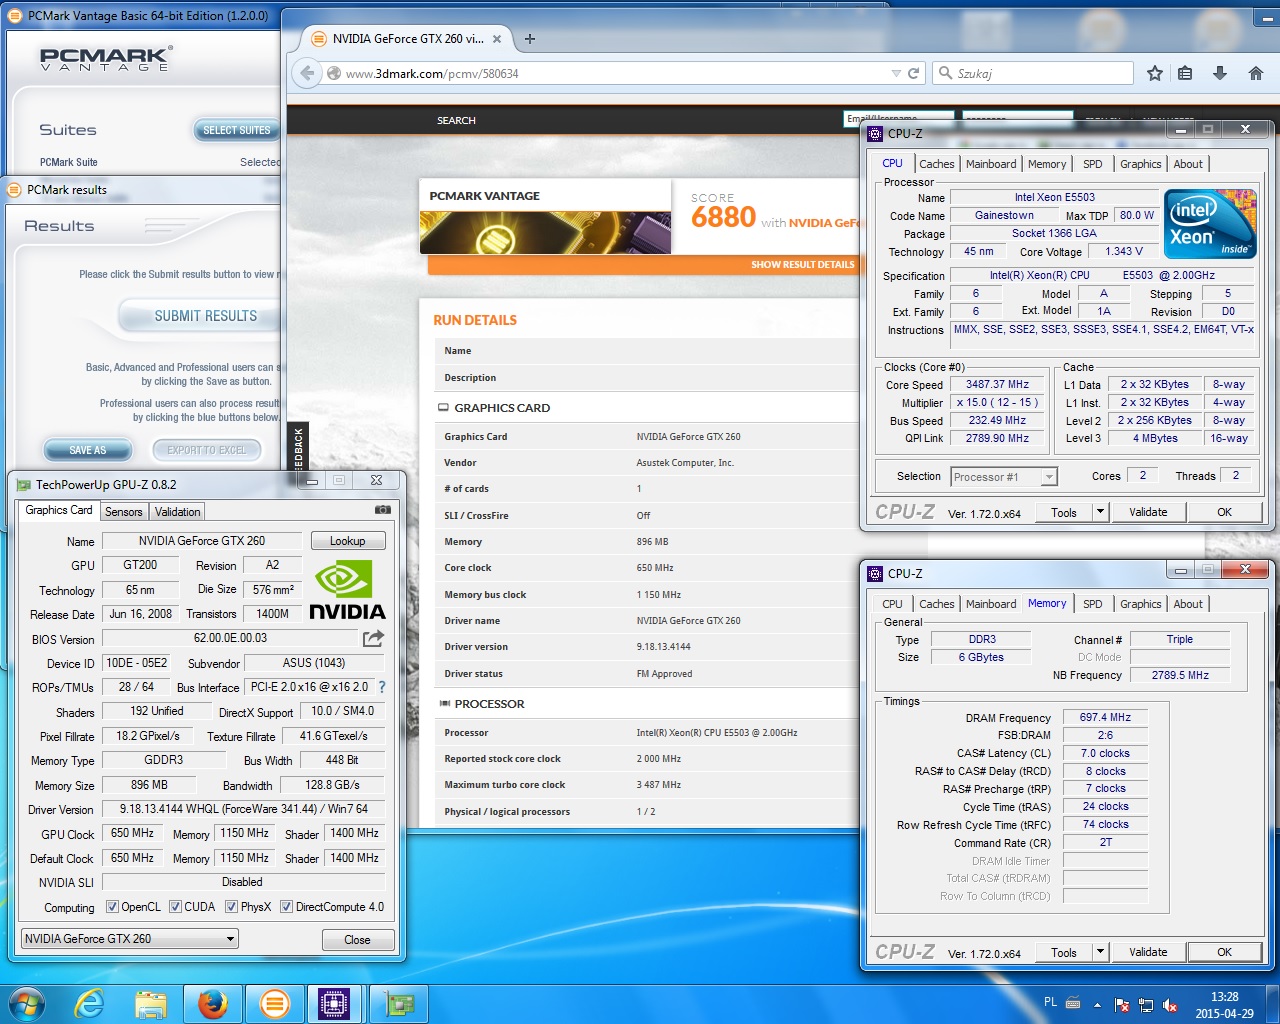1280x1024 pixels.
Task: Click the Firefox reload page icon
Action: 913,73
